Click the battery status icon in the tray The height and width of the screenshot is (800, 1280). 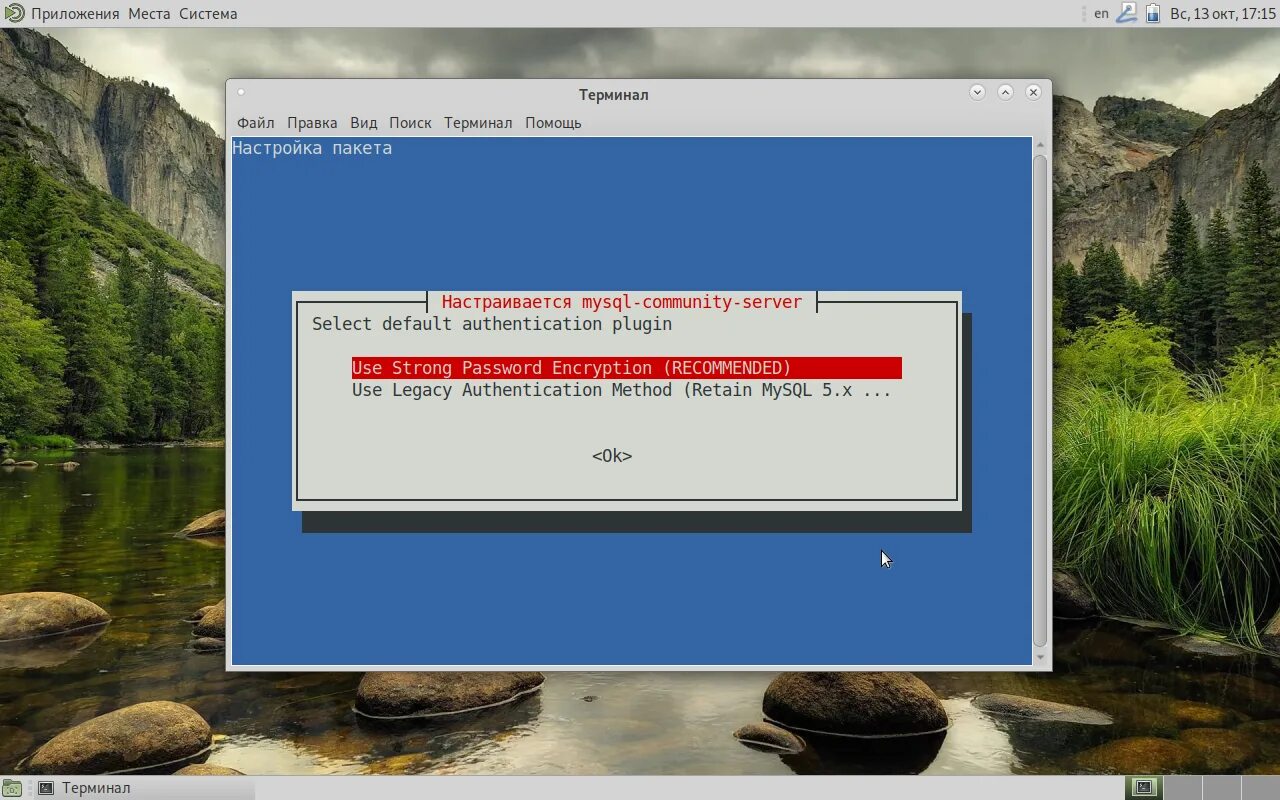pos(1152,13)
